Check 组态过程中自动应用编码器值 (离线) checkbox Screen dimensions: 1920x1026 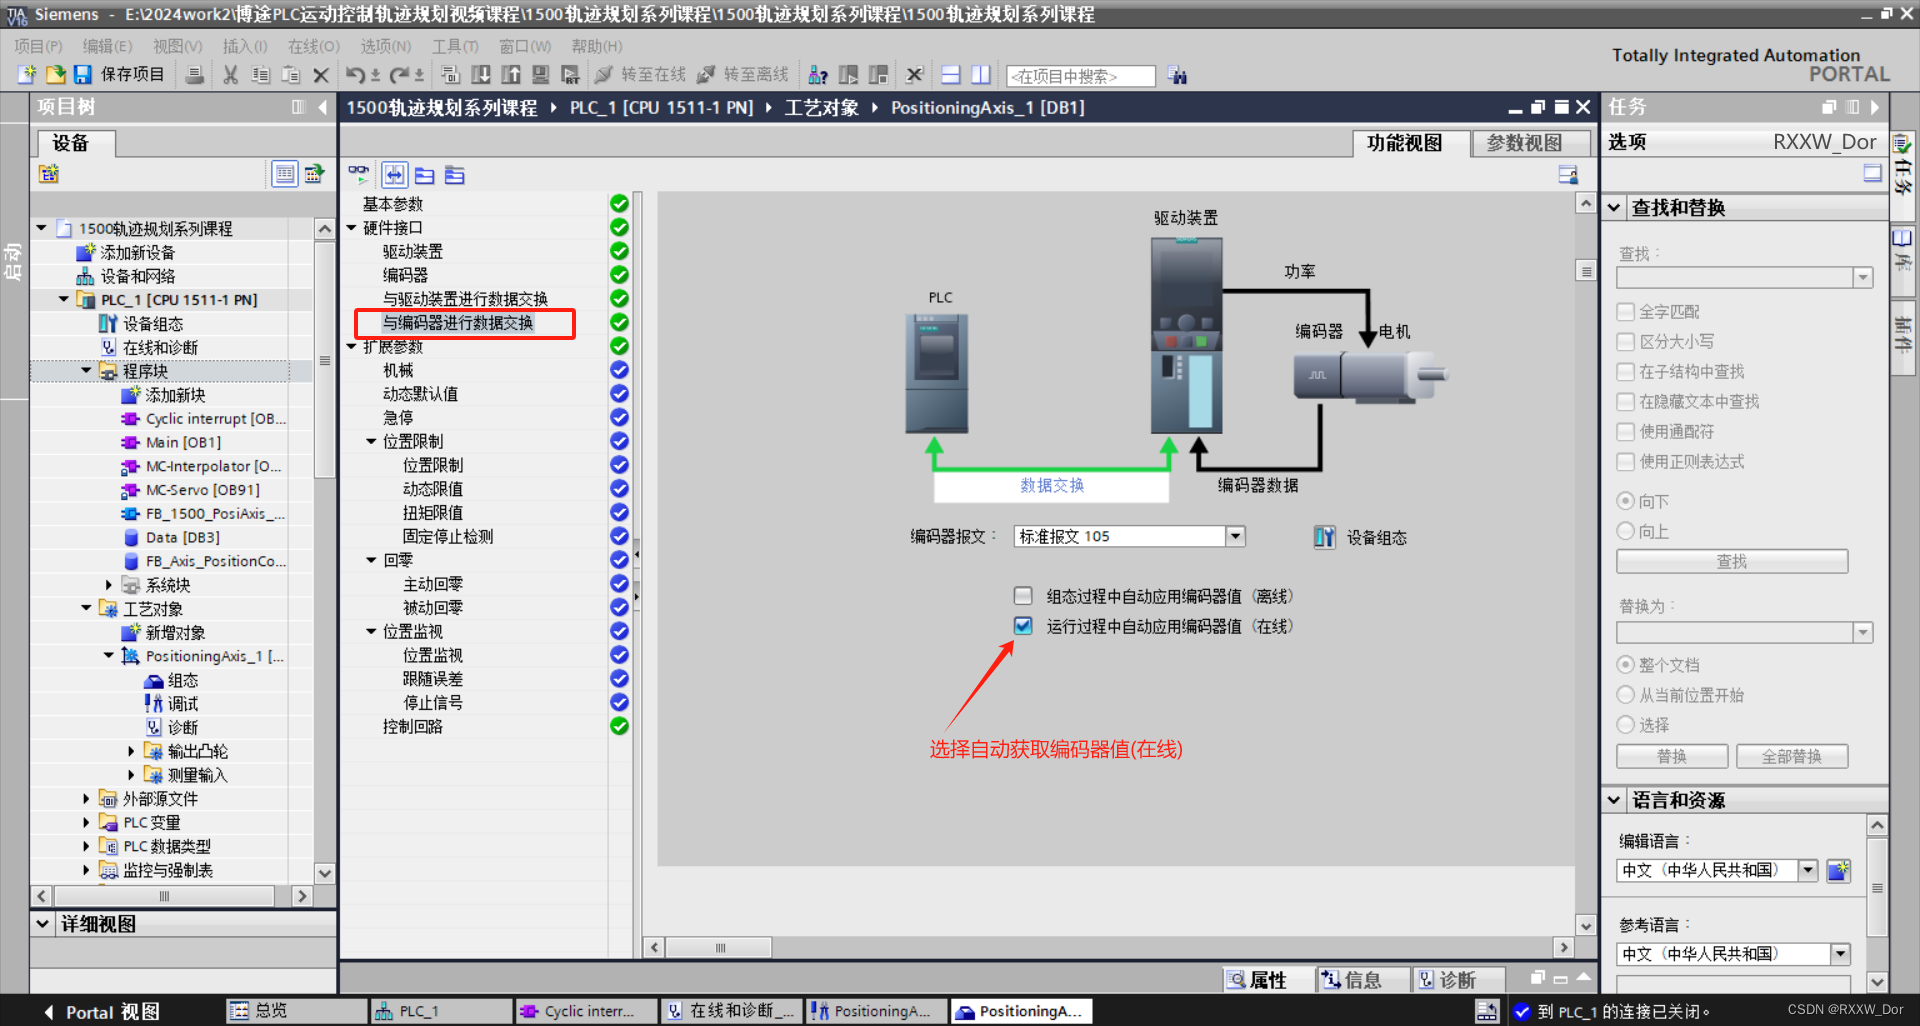(x=1023, y=596)
